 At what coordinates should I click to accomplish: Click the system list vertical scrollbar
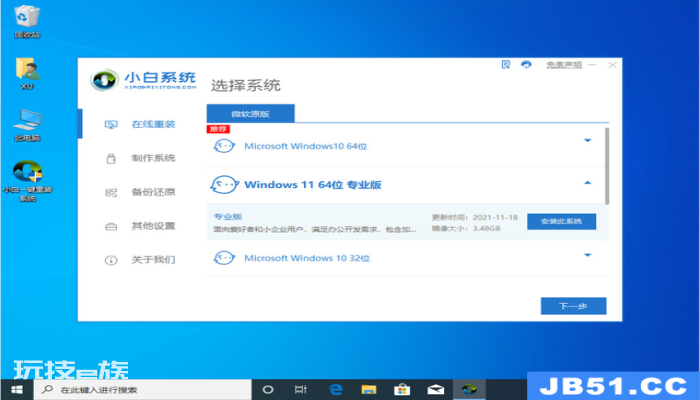(x=606, y=166)
